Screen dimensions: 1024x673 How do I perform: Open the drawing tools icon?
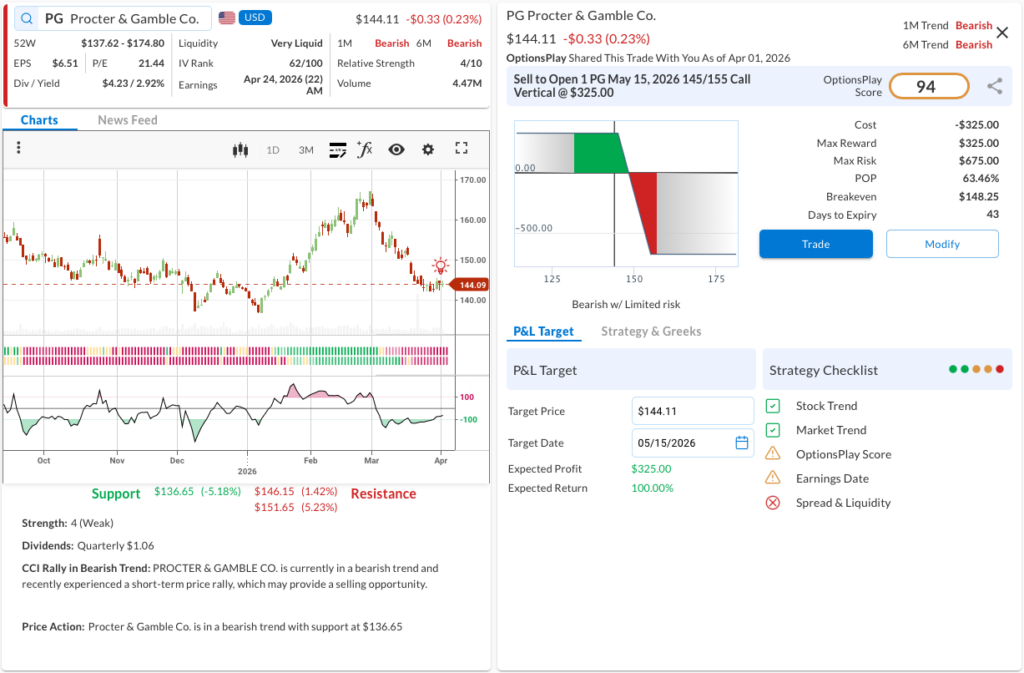[x=337, y=150]
